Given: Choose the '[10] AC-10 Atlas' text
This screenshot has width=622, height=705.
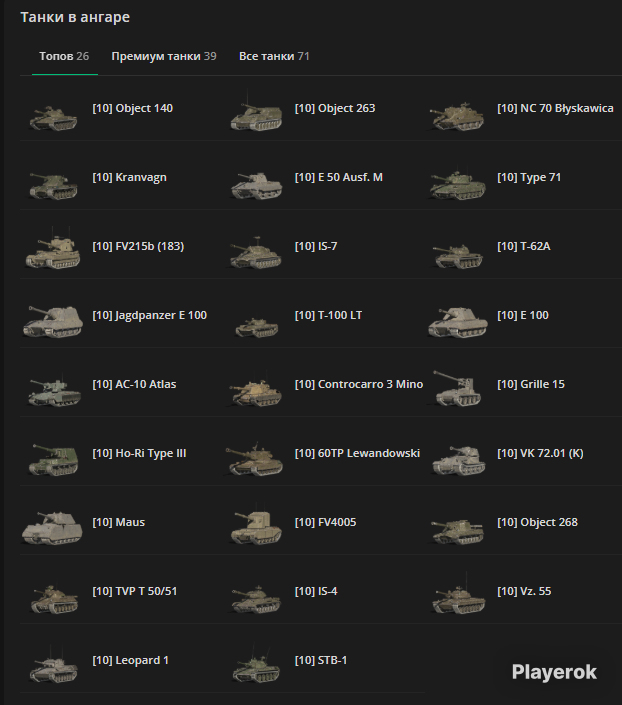Looking at the screenshot, I should (x=134, y=384).
